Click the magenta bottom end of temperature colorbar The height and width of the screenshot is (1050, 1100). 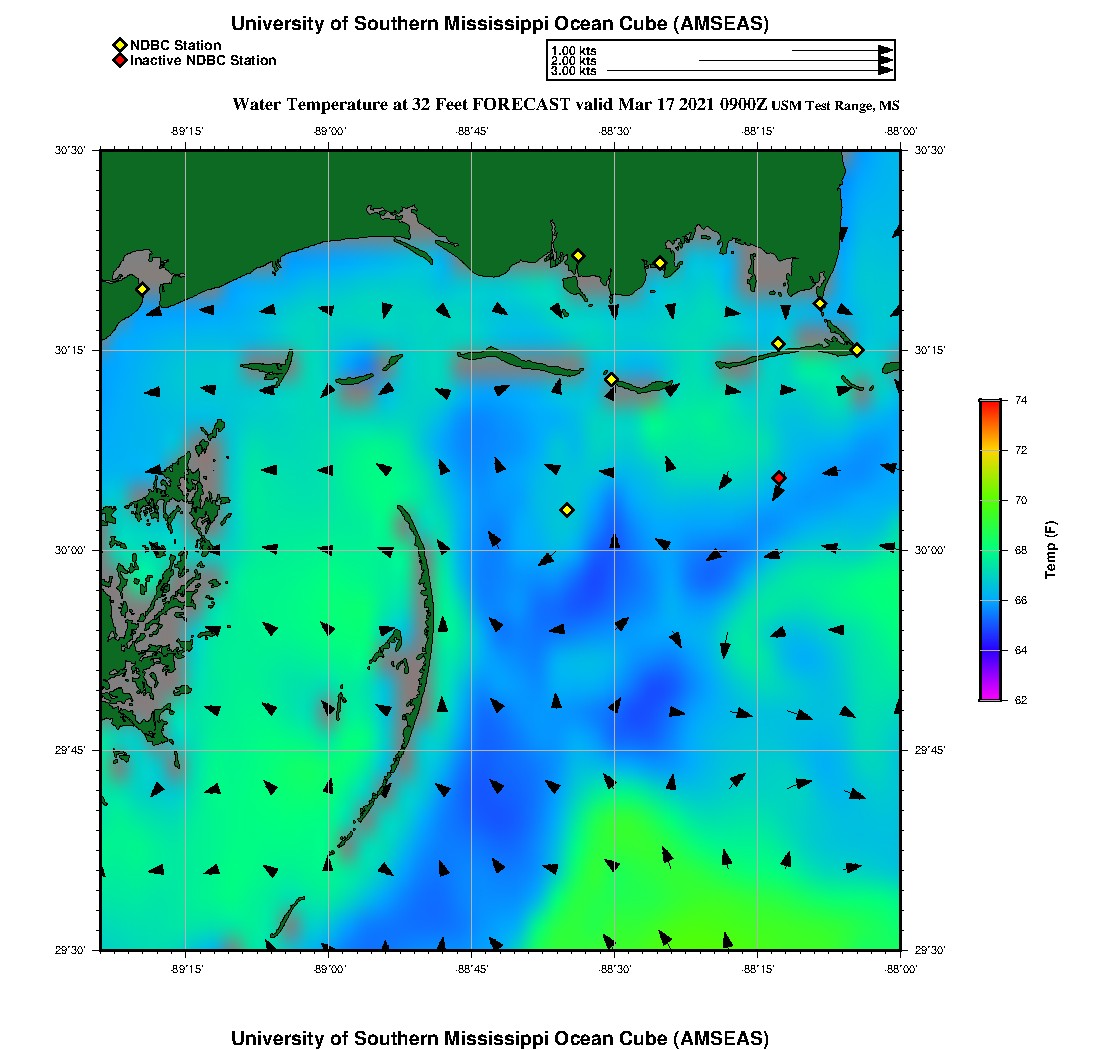click(x=989, y=696)
